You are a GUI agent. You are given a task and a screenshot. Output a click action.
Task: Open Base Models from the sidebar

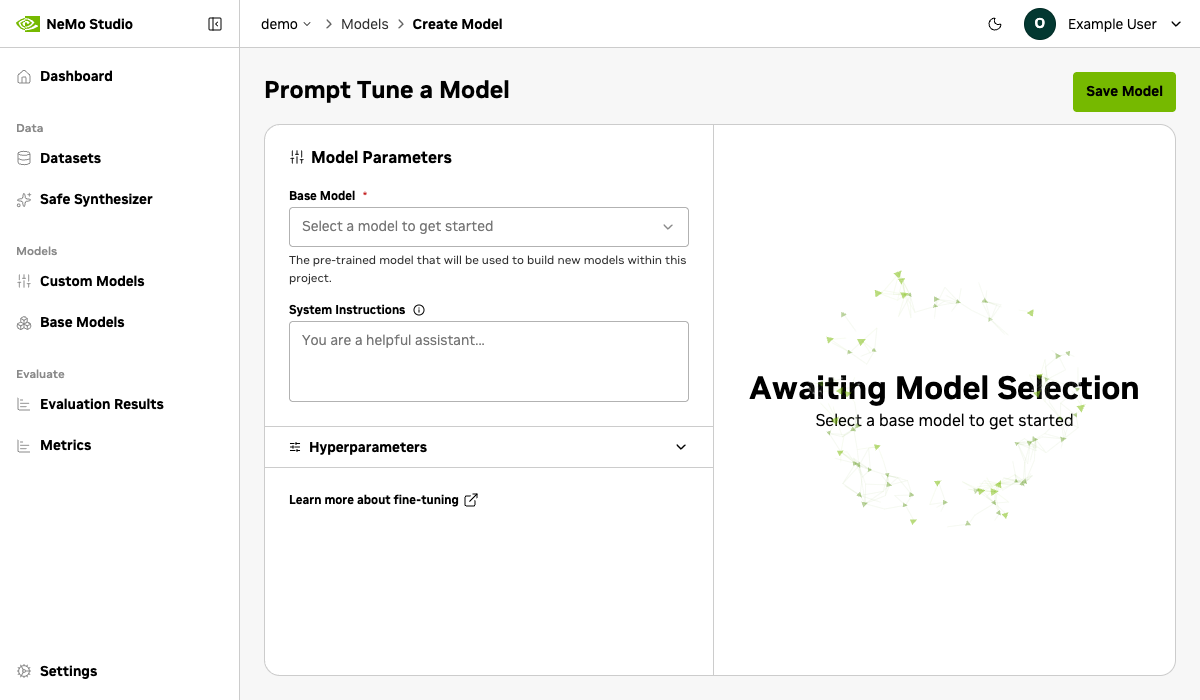[x=82, y=322]
